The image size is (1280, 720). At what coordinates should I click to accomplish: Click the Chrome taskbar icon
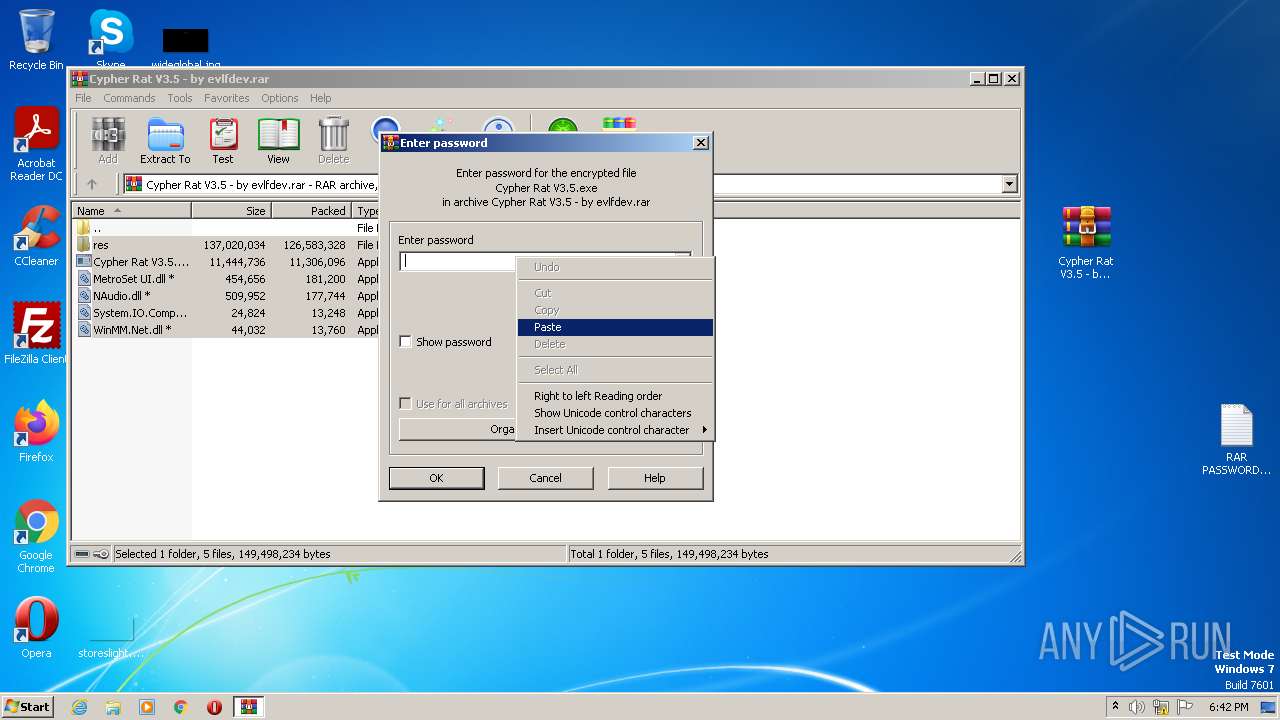[181, 707]
